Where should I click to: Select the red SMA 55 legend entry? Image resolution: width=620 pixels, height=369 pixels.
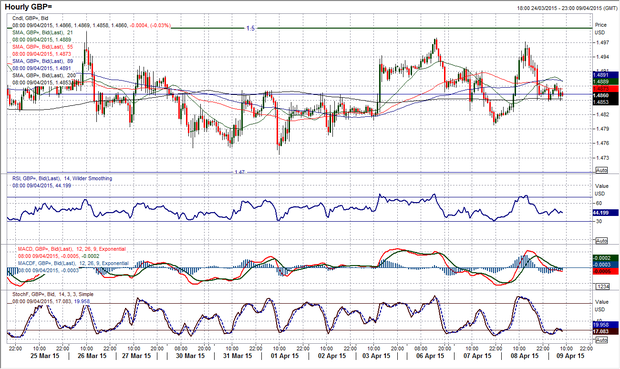tap(43, 47)
